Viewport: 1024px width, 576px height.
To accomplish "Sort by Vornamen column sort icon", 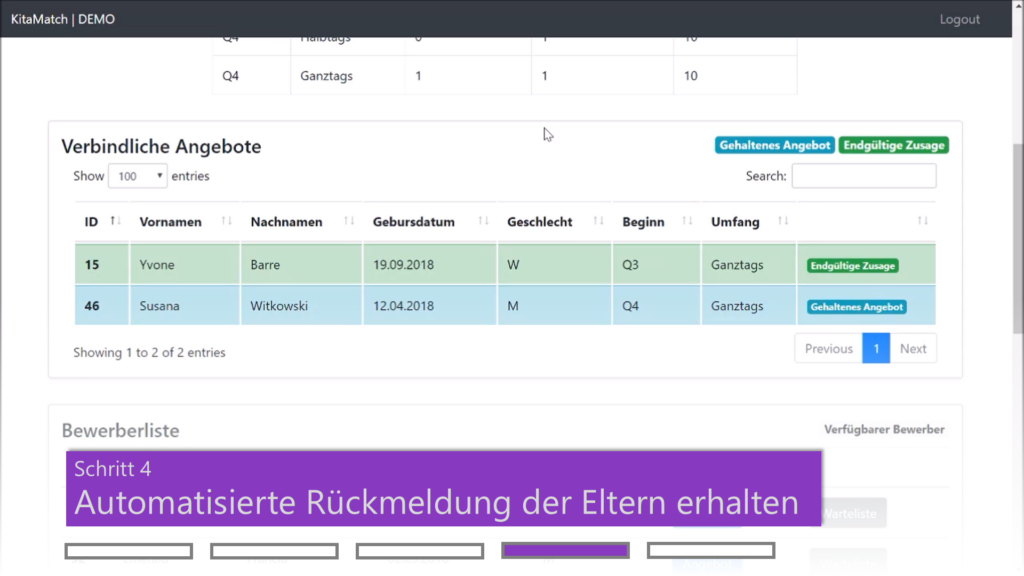I will coord(226,221).
